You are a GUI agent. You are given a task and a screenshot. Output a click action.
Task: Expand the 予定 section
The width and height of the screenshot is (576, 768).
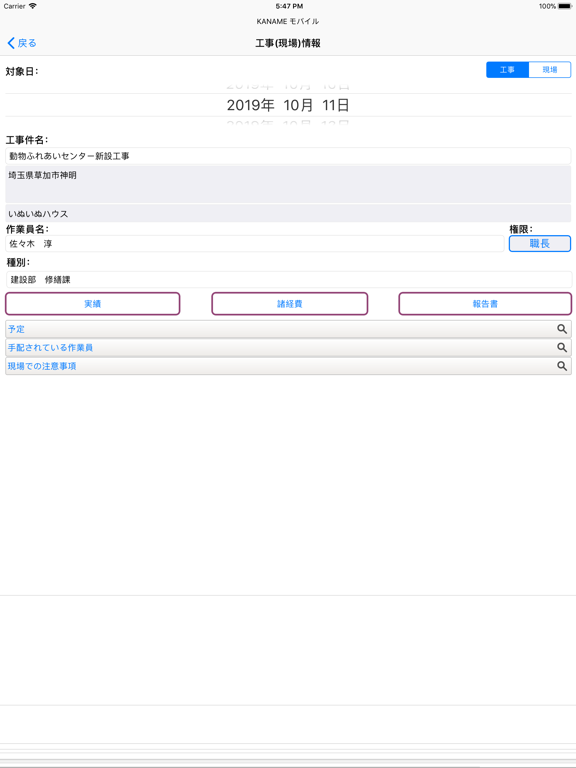(288, 329)
